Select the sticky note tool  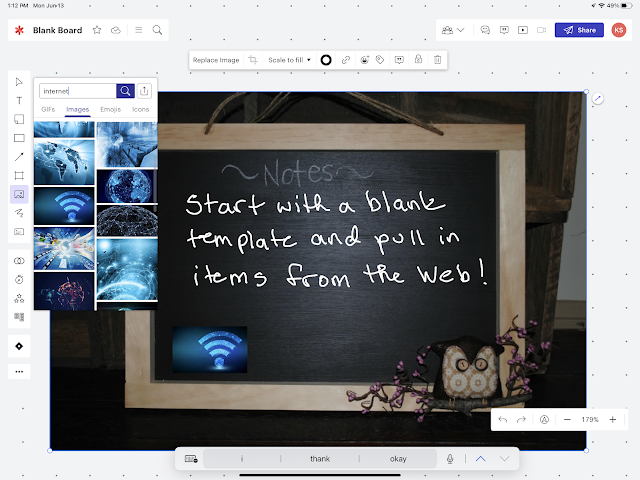click(19, 119)
